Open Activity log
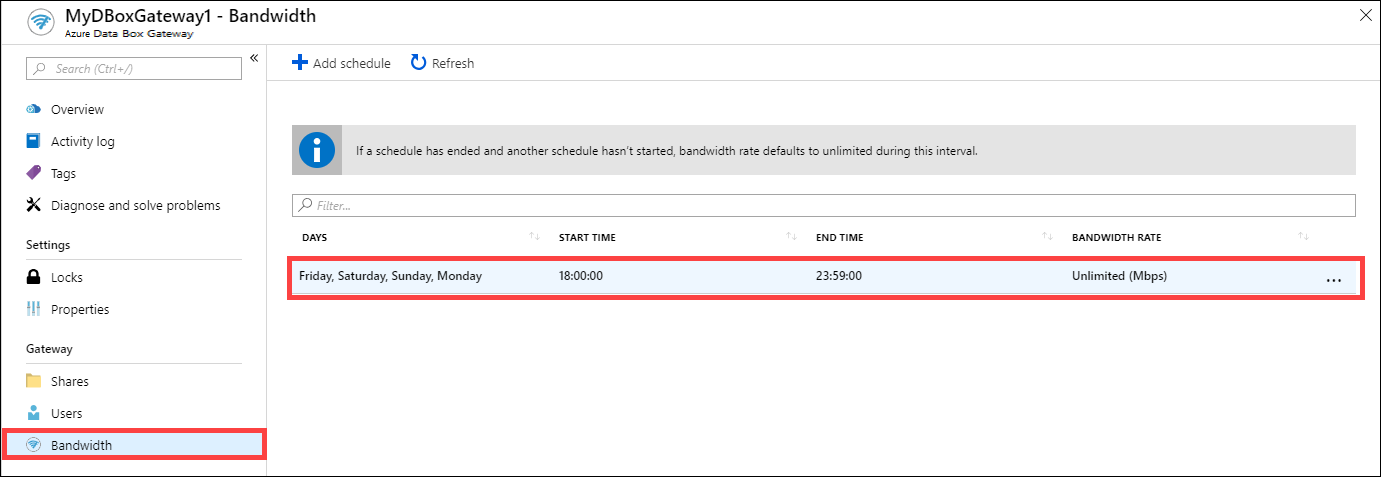This screenshot has height=477, width=1381. [x=83, y=141]
